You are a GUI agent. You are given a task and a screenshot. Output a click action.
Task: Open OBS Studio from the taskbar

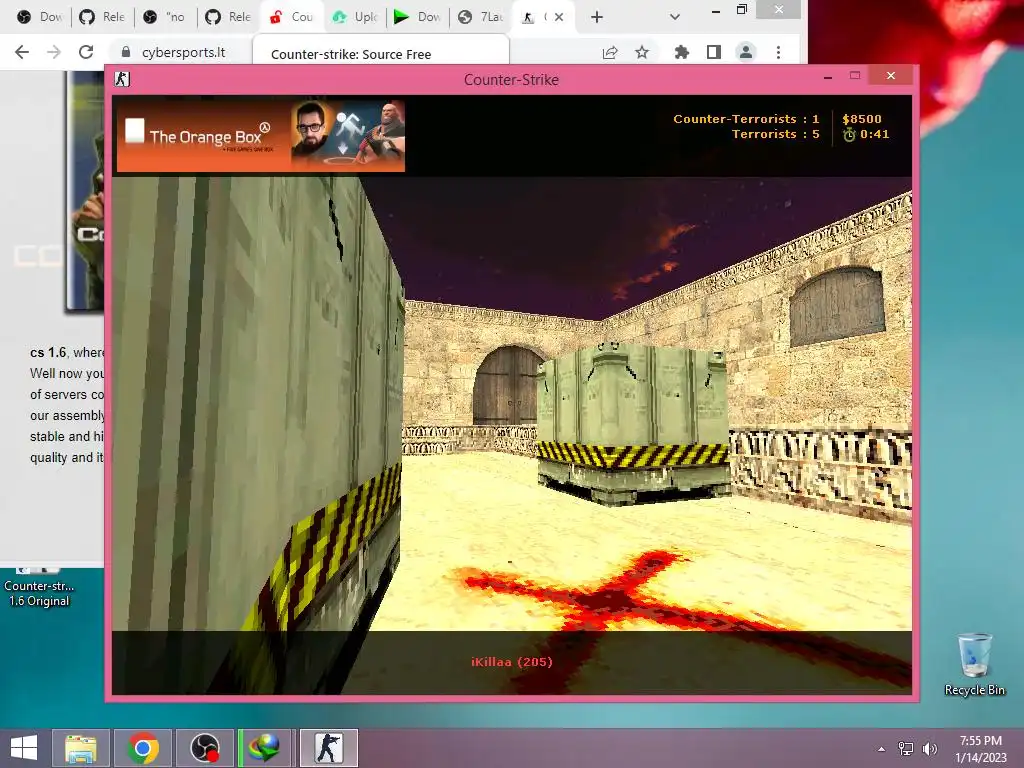tap(204, 748)
